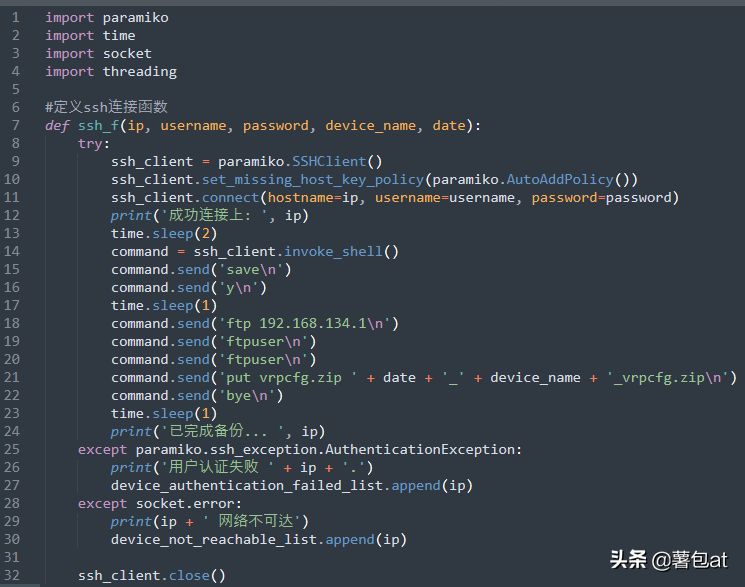Click the 'except' keyword on line 25
The image size is (745, 587).
103,450
